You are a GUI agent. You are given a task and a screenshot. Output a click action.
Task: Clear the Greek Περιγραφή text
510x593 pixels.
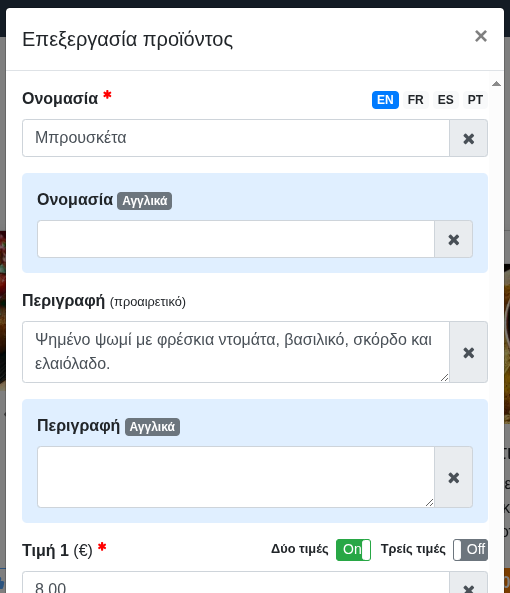tap(468, 352)
